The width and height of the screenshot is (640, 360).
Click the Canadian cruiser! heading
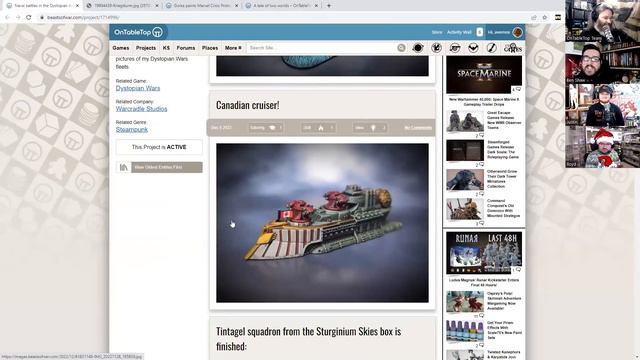248,105
